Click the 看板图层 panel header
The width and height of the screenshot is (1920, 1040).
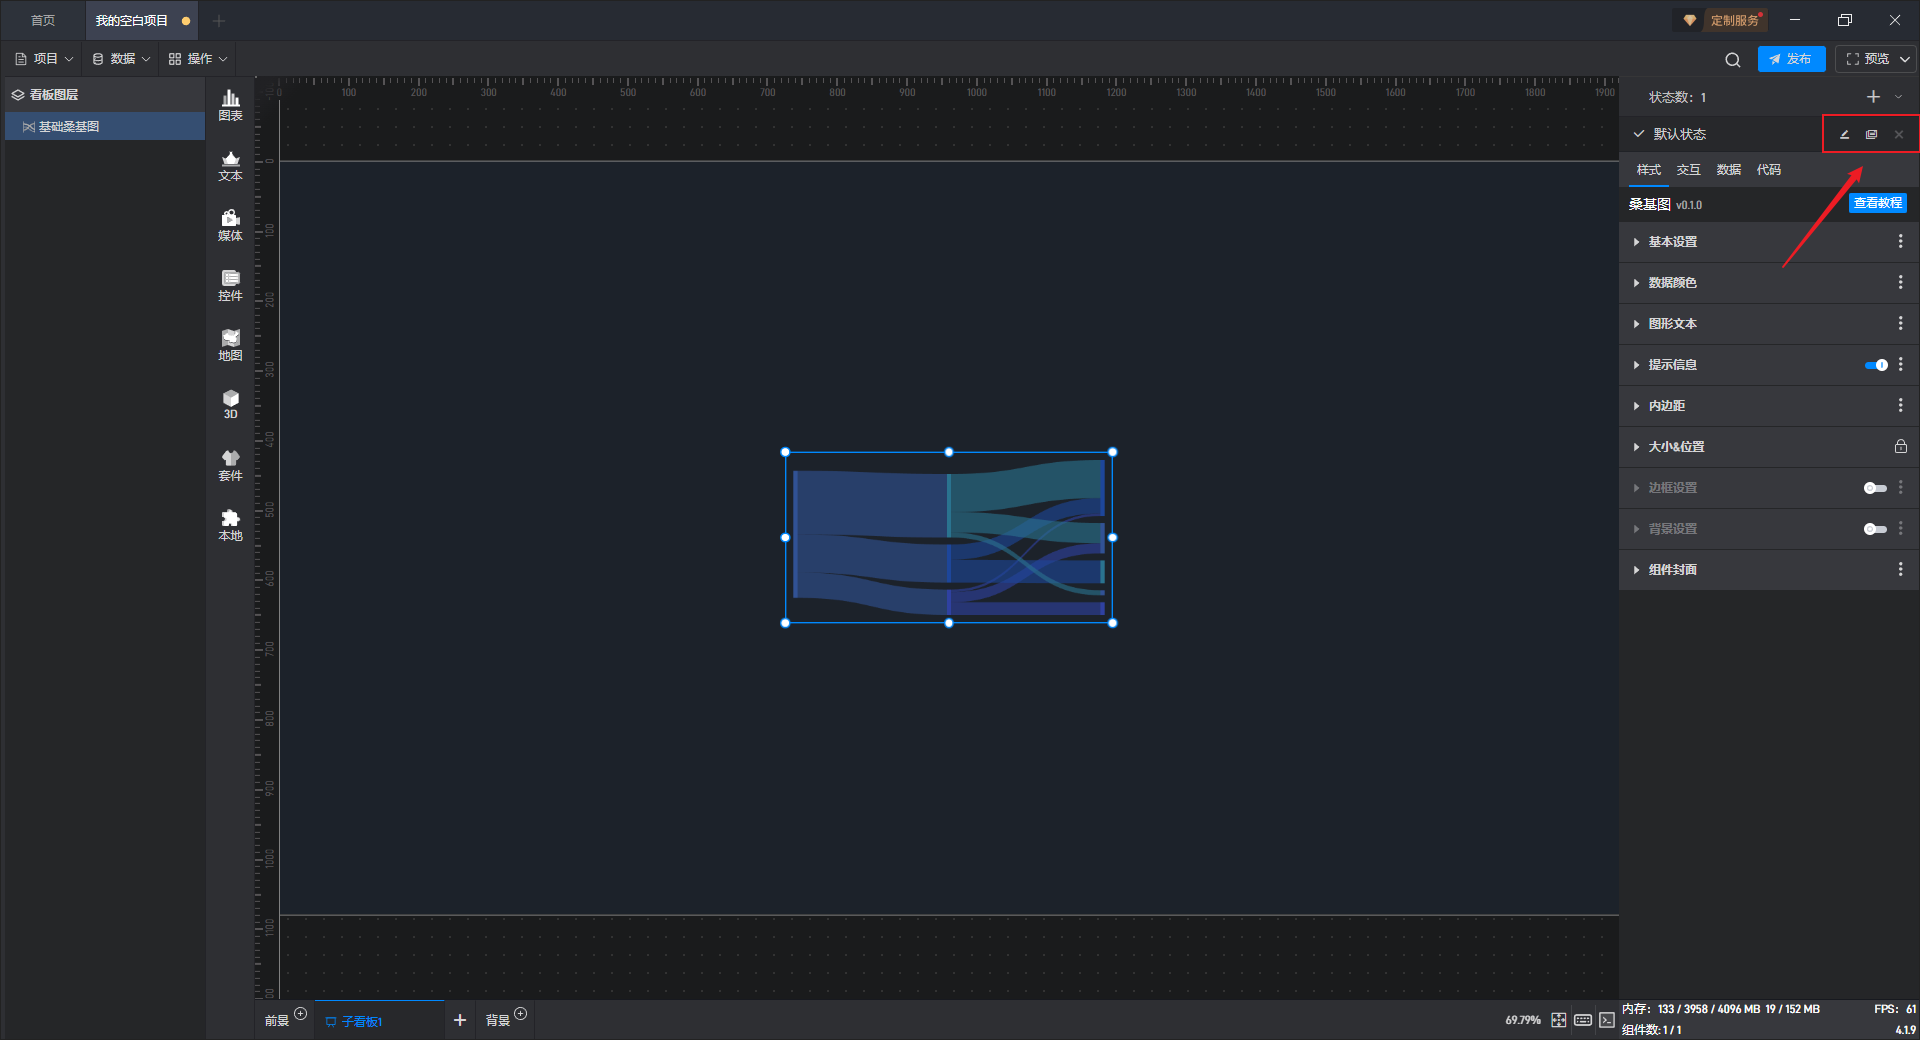tap(105, 95)
